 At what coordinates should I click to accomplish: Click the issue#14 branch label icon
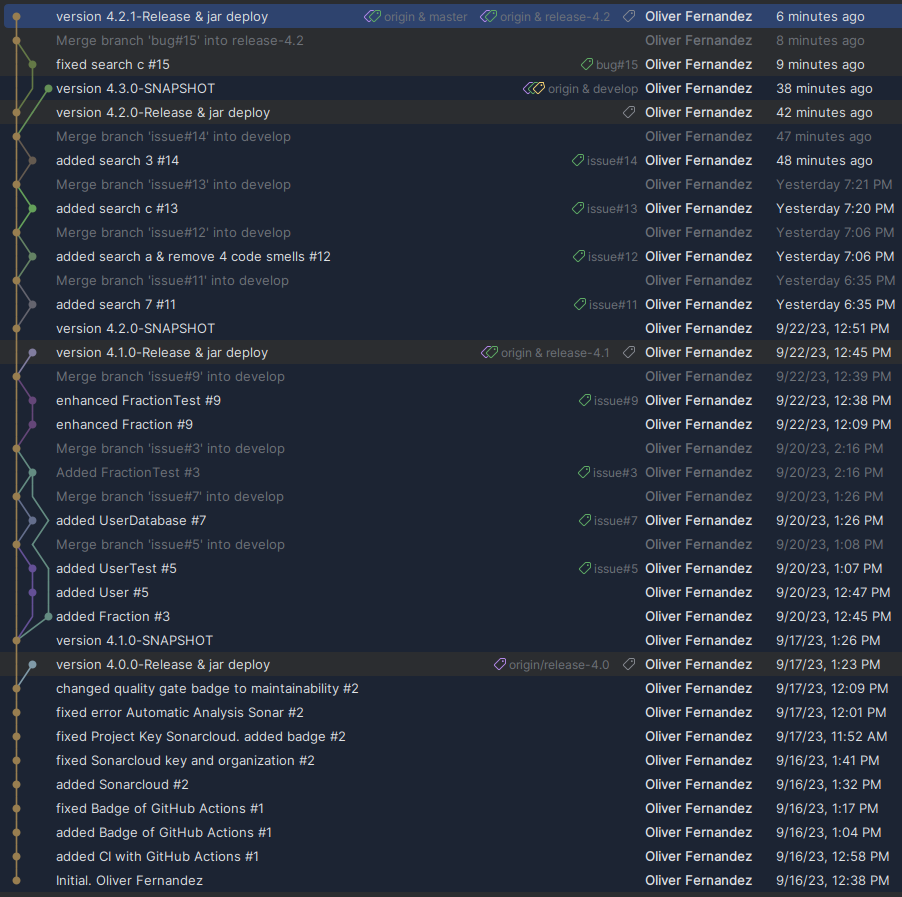(x=577, y=160)
